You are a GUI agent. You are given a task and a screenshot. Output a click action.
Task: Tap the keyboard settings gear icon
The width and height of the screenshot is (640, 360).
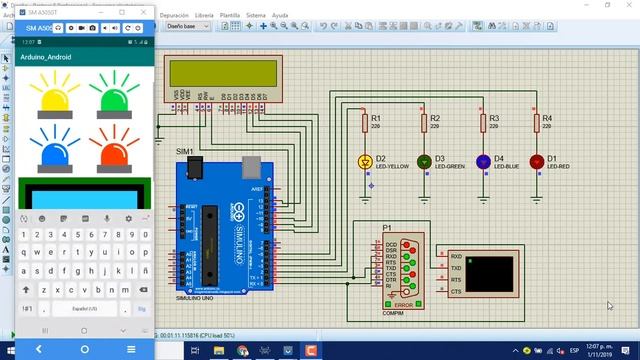(129, 219)
